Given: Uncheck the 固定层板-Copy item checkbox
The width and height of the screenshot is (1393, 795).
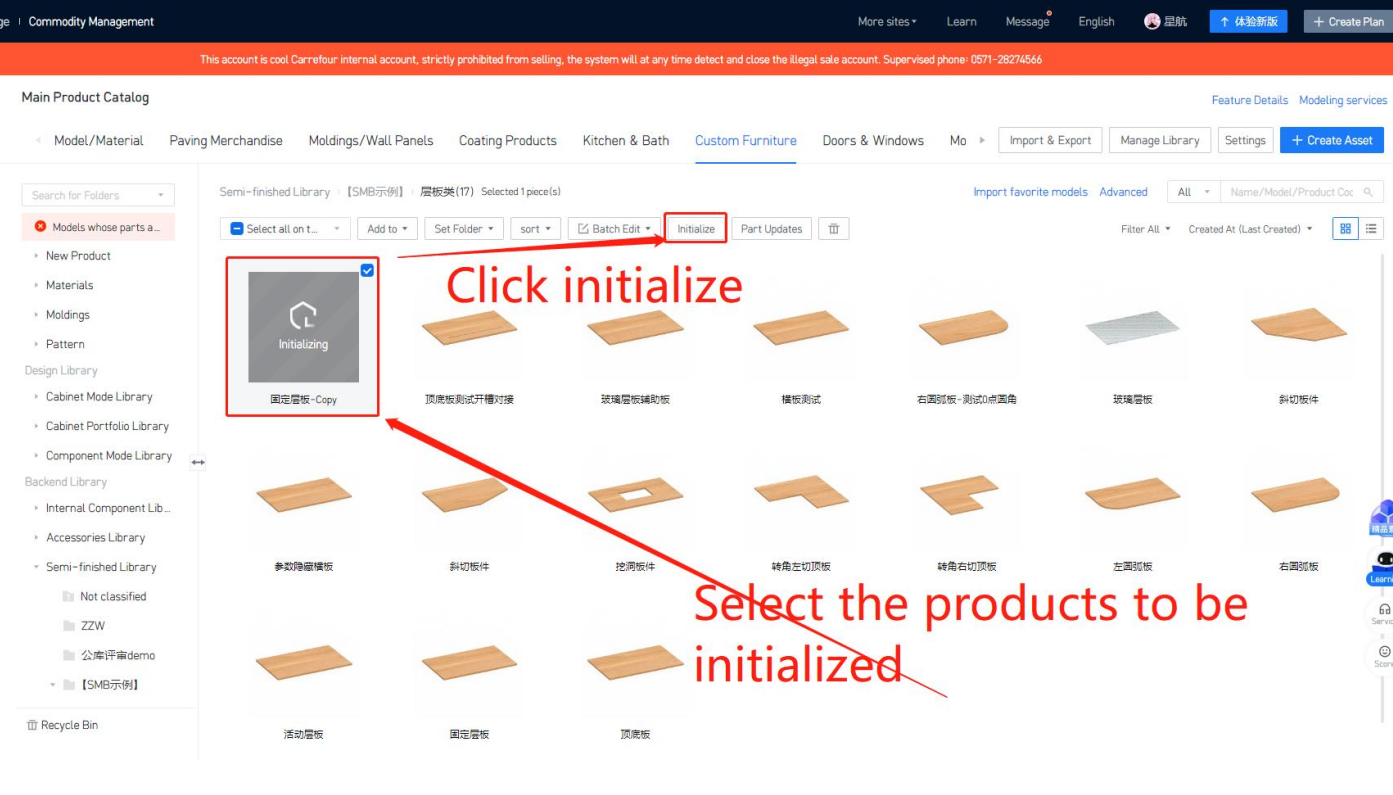Looking at the screenshot, I should pos(367,270).
